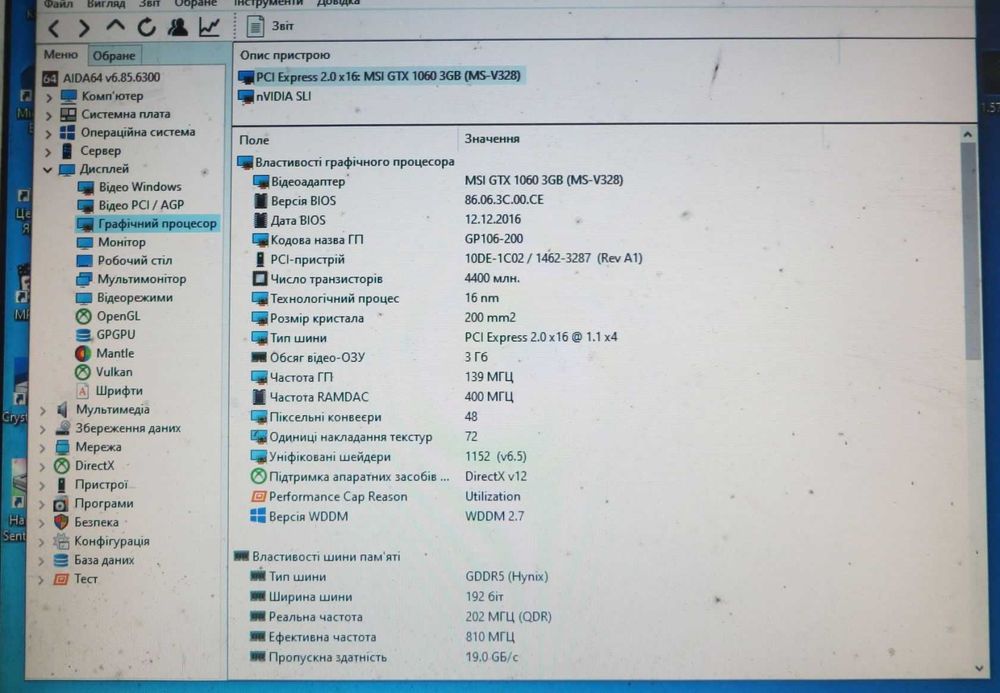Image resolution: width=1000 pixels, height=693 pixels.
Task: Expand the Комп'ютер tree node
Action: (49, 98)
